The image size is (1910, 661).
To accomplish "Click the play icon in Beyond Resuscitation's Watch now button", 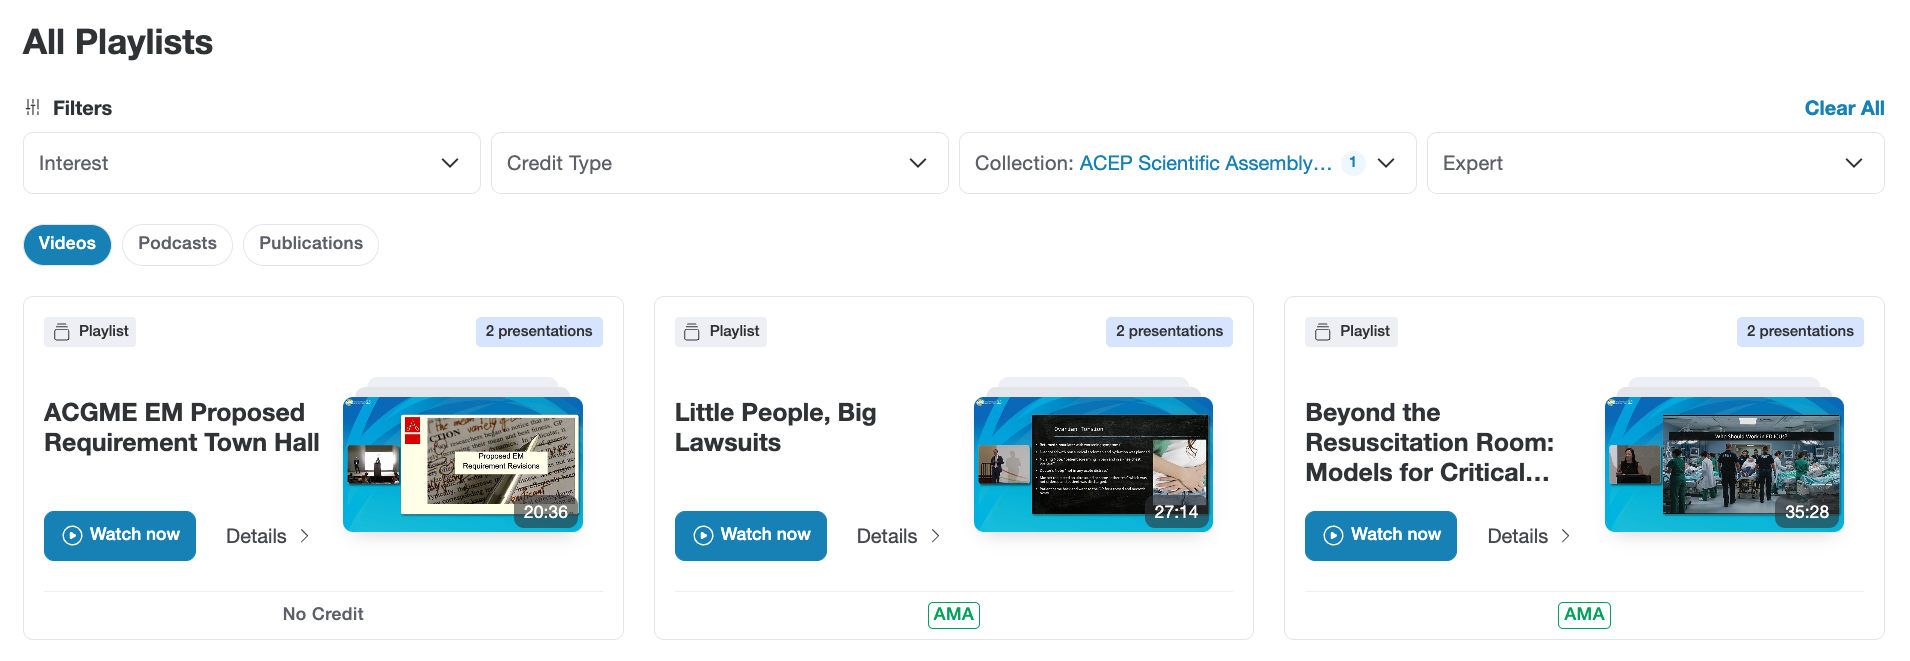I will (x=1332, y=536).
